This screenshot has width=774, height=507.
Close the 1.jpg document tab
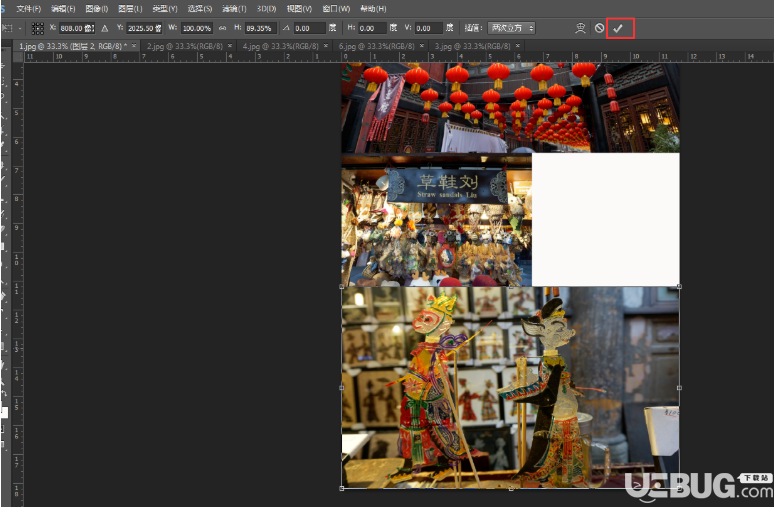134,45
